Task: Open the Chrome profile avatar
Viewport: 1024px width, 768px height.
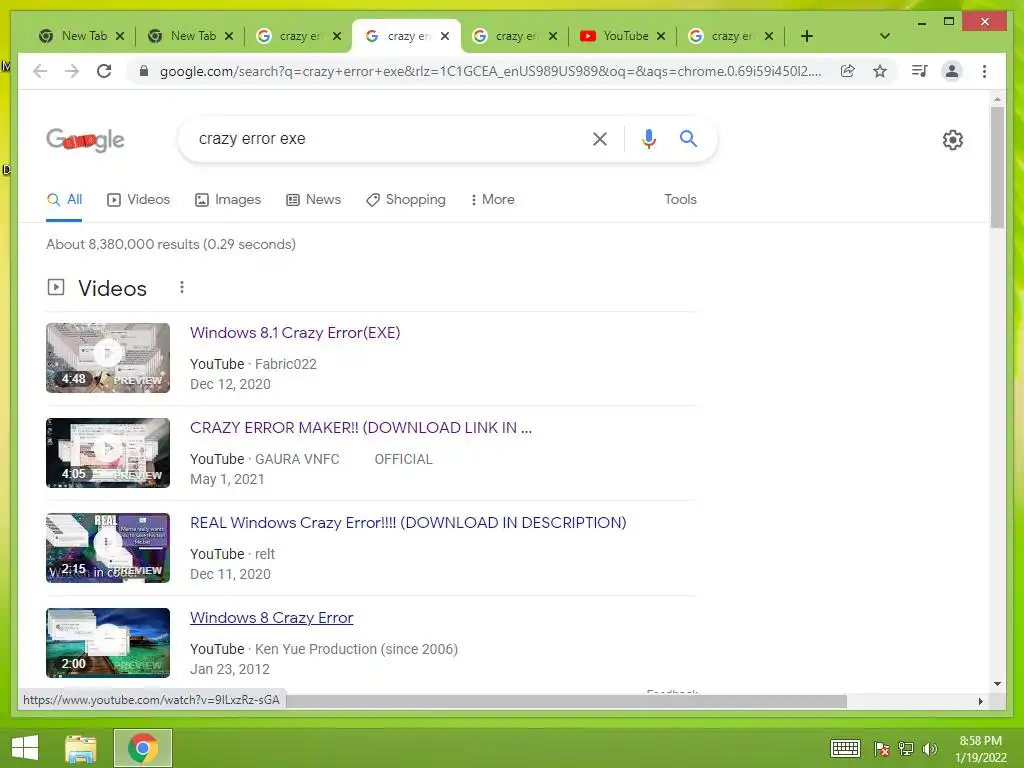Action: (x=952, y=71)
